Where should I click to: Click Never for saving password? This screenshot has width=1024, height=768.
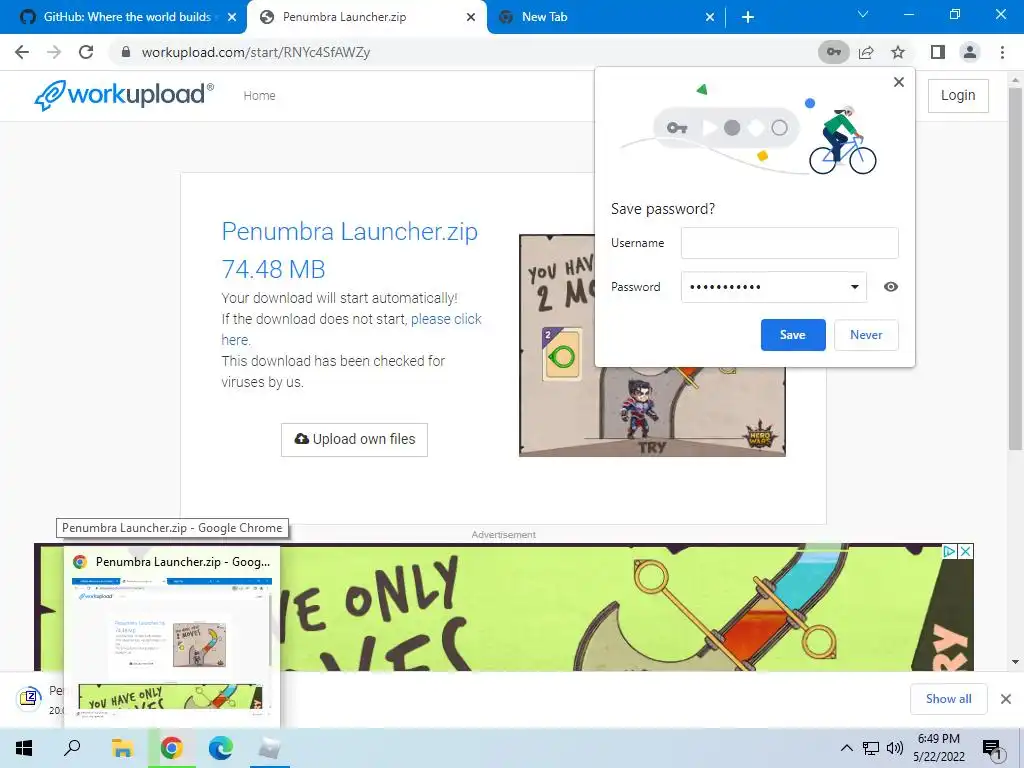(865, 335)
